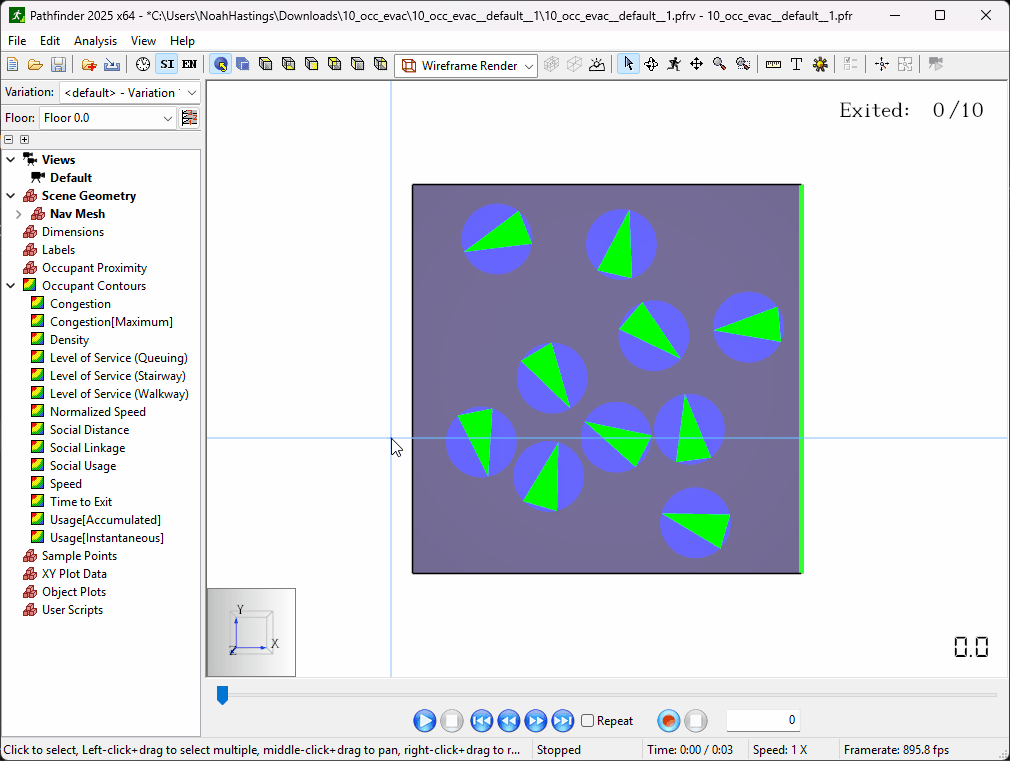Select the magnifying glass zoom tool

coord(719,64)
